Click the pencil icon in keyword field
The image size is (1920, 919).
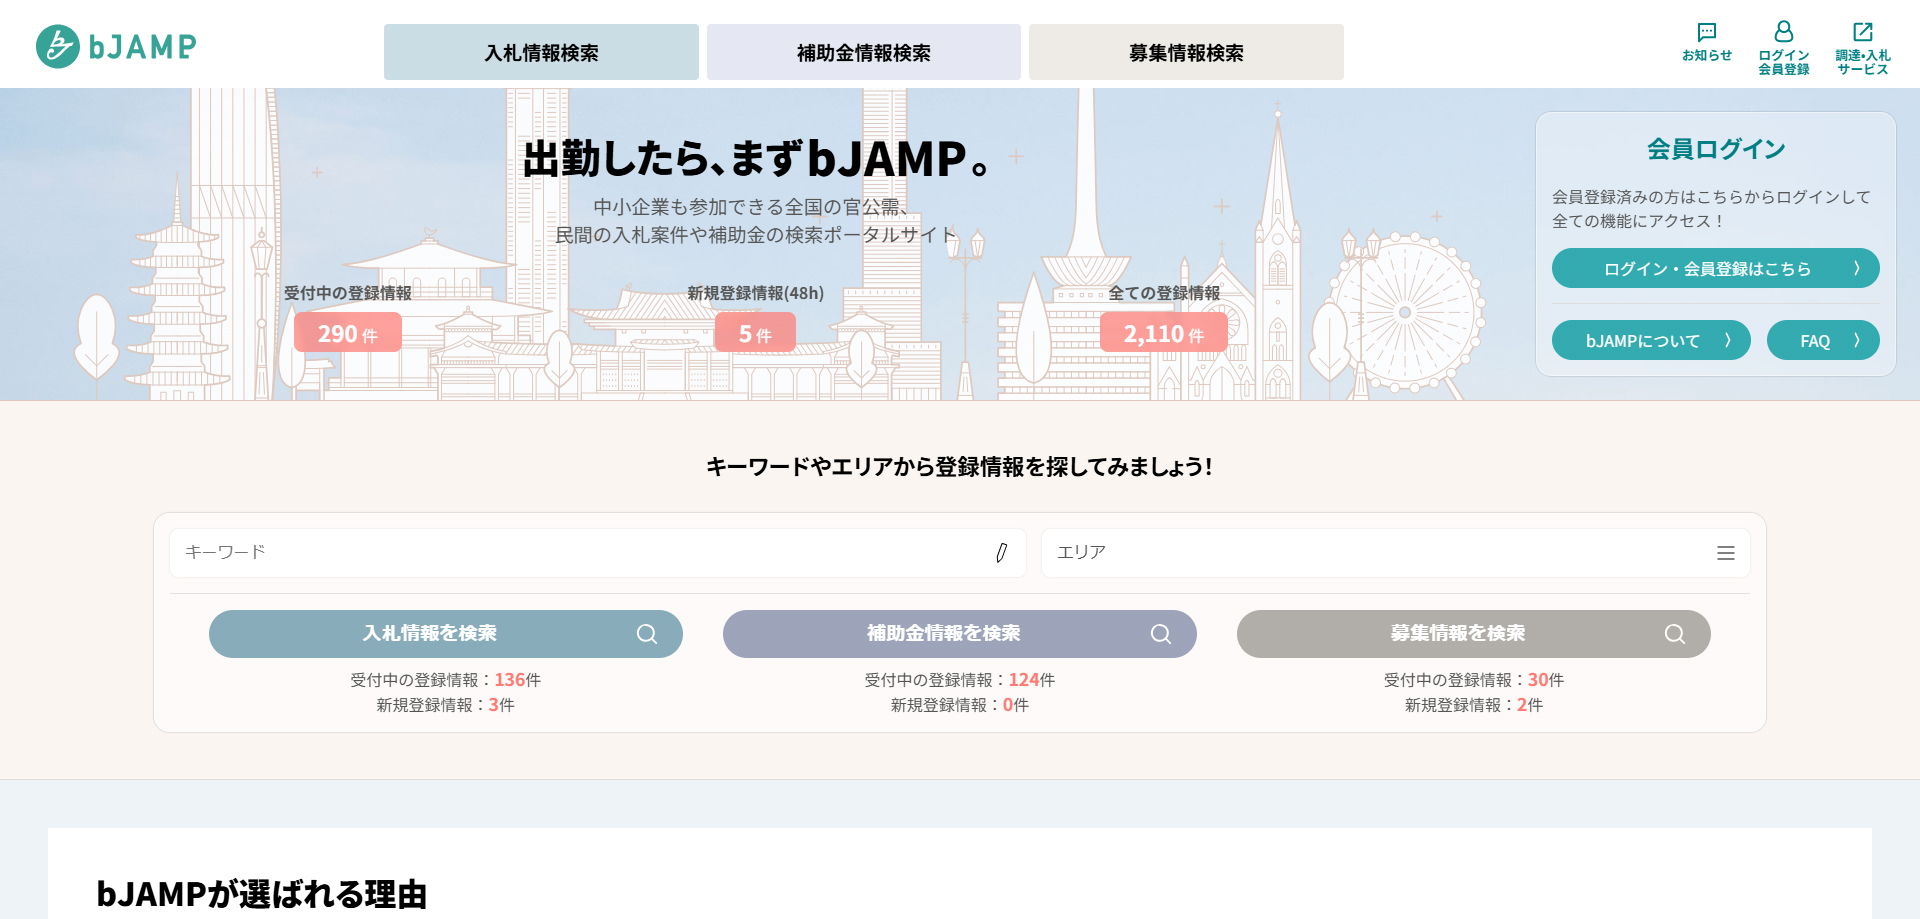click(1001, 553)
